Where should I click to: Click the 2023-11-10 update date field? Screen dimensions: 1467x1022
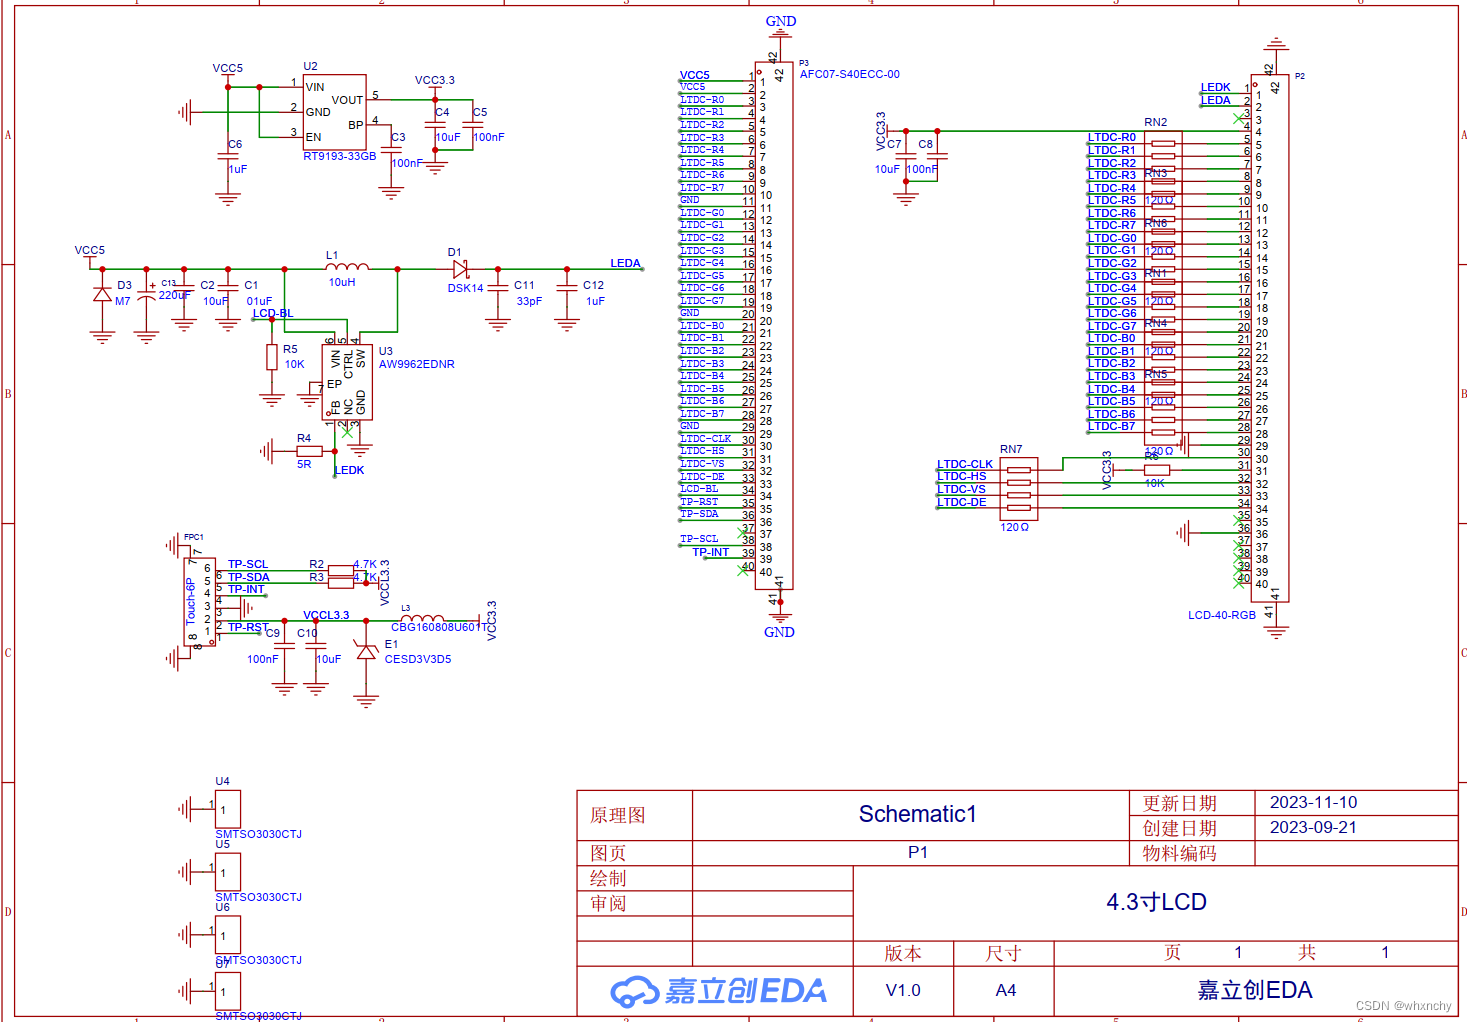click(x=1313, y=802)
